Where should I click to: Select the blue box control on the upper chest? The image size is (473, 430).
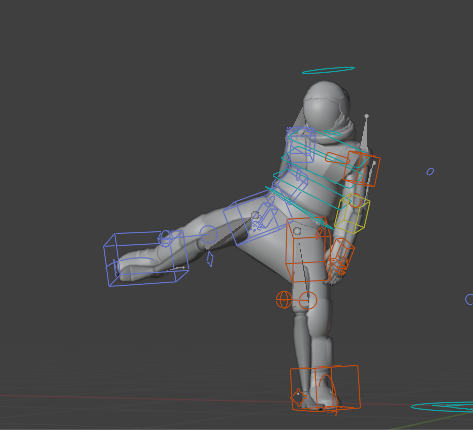[302, 145]
